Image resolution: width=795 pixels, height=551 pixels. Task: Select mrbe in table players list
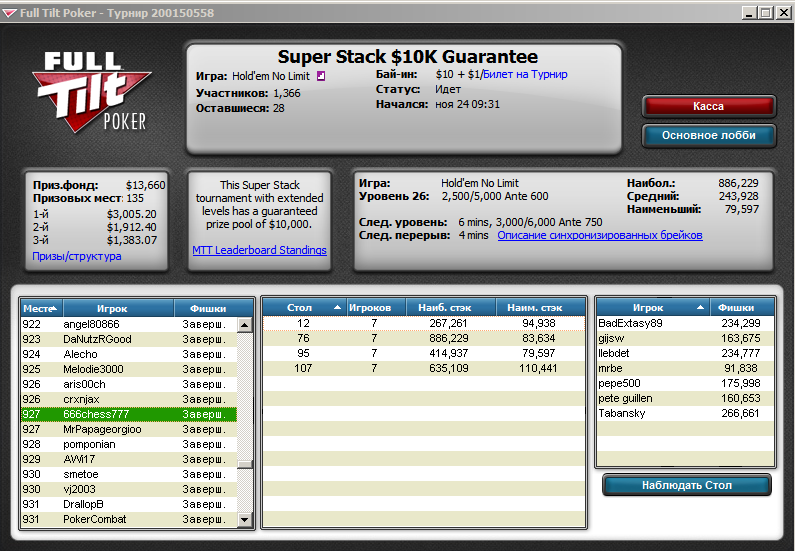pos(685,368)
